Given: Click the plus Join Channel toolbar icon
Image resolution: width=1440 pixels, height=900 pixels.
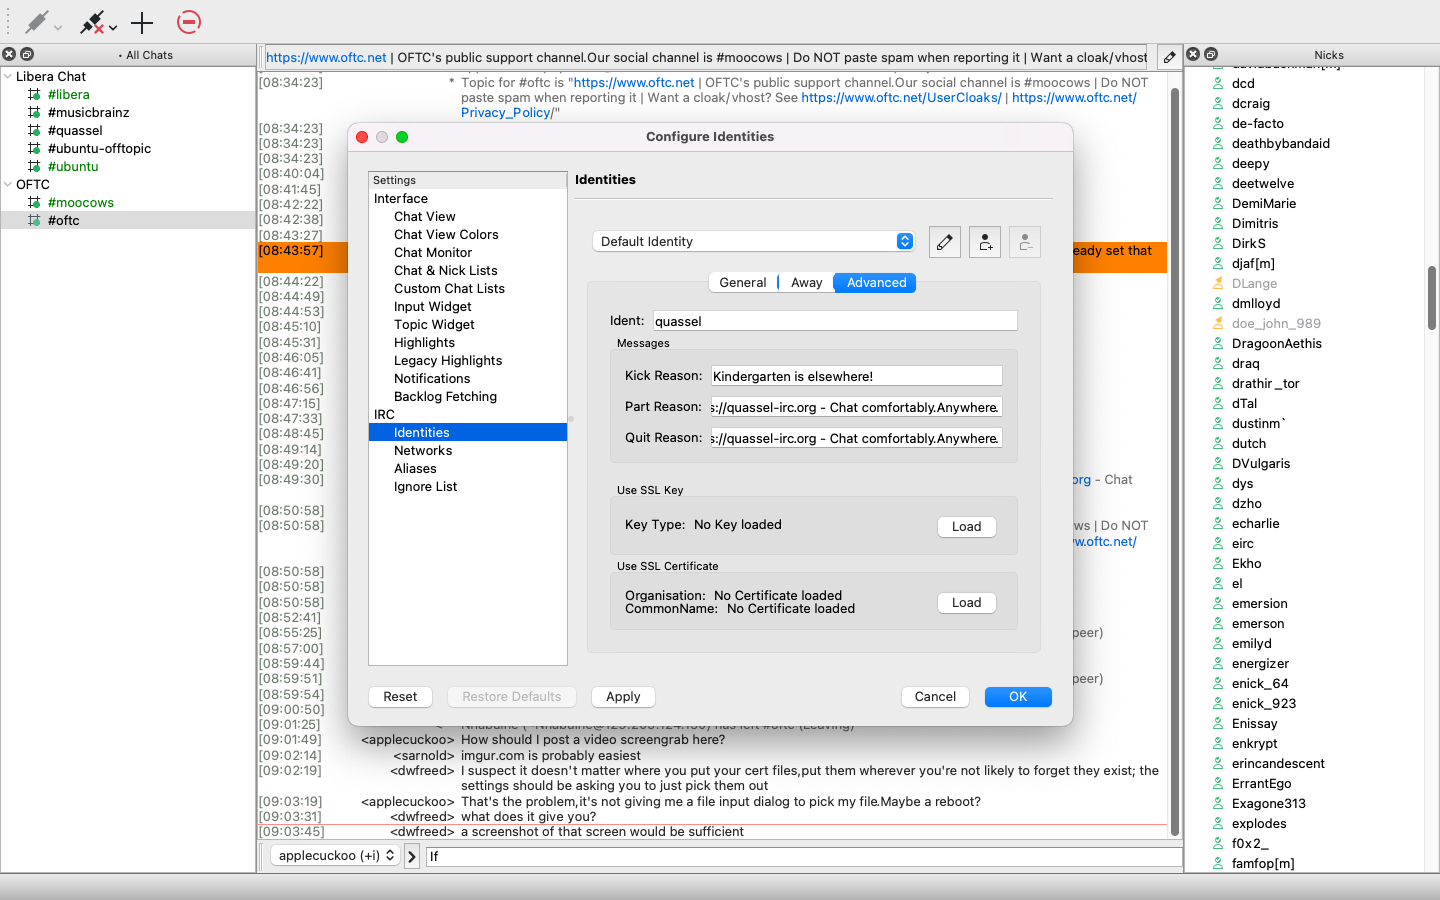Looking at the screenshot, I should pyautogui.click(x=142, y=22).
